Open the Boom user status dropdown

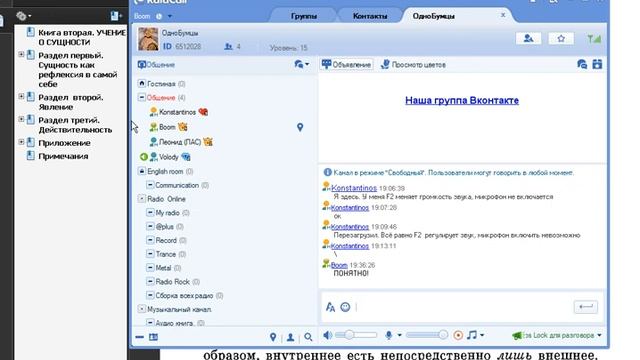pos(170,16)
